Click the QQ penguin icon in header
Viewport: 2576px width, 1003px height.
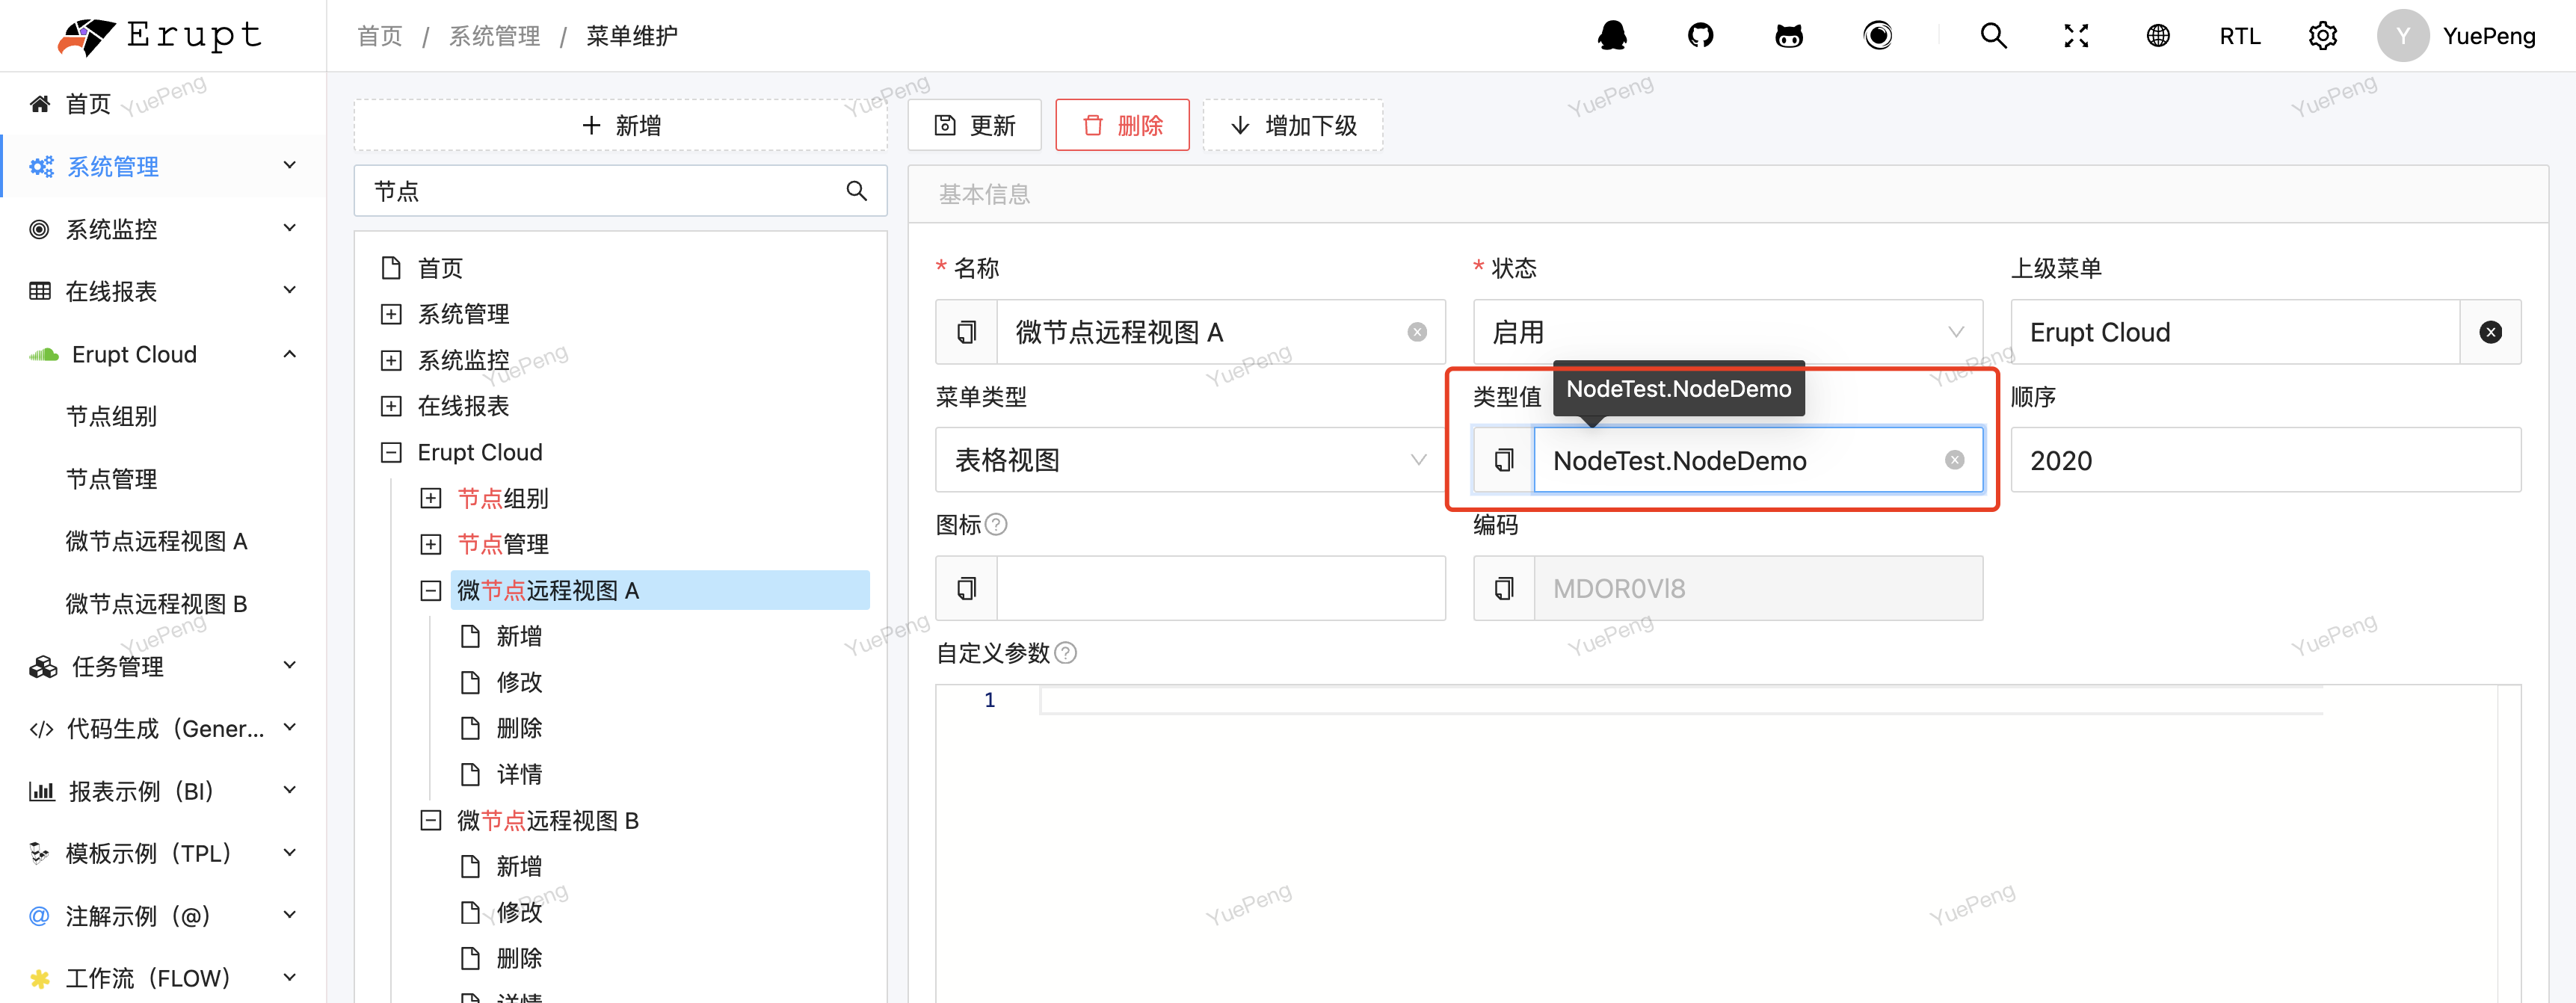pos(1612,36)
